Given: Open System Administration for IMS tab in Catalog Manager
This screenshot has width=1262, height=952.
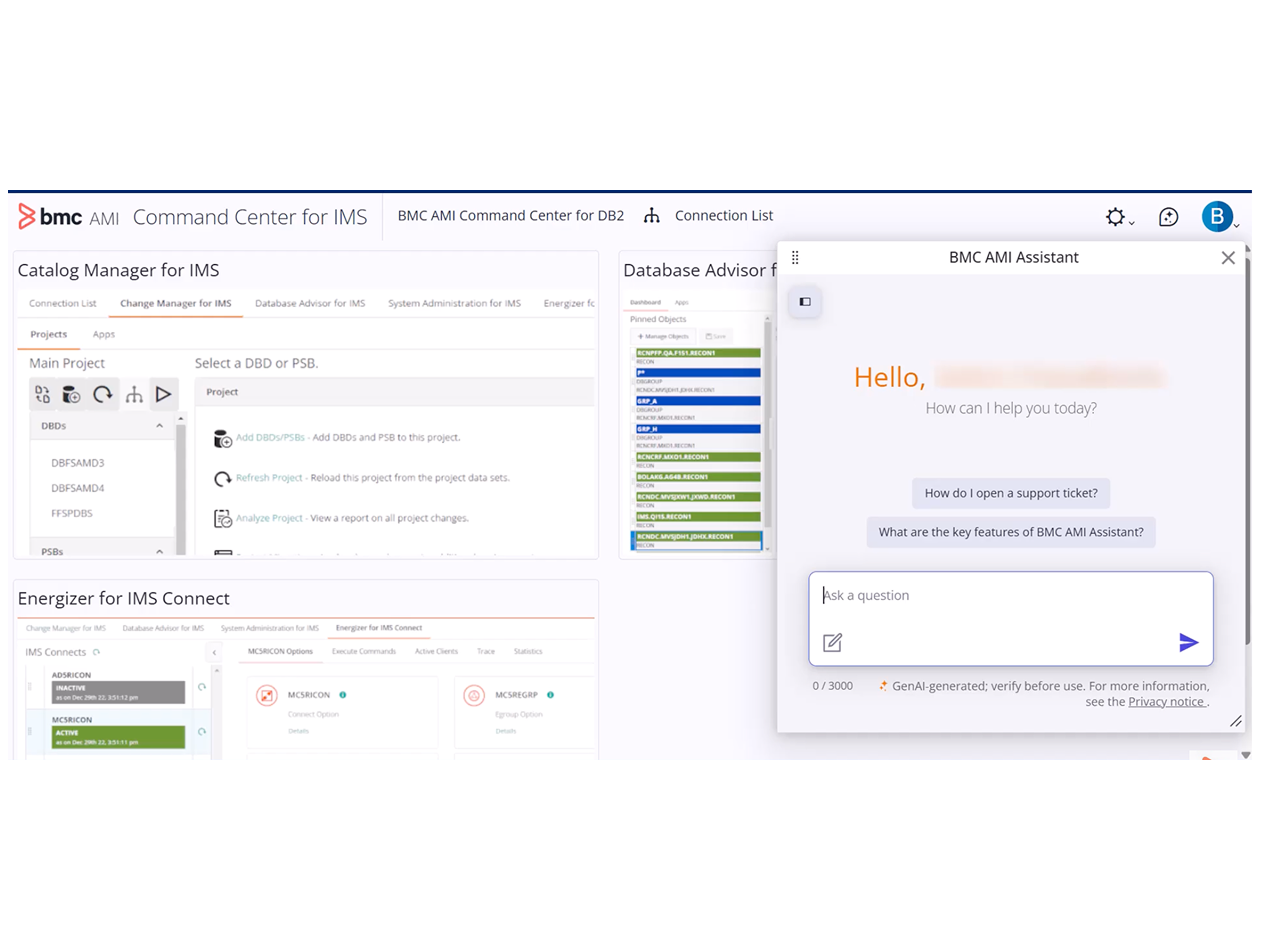Looking at the screenshot, I should (x=455, y=303).
